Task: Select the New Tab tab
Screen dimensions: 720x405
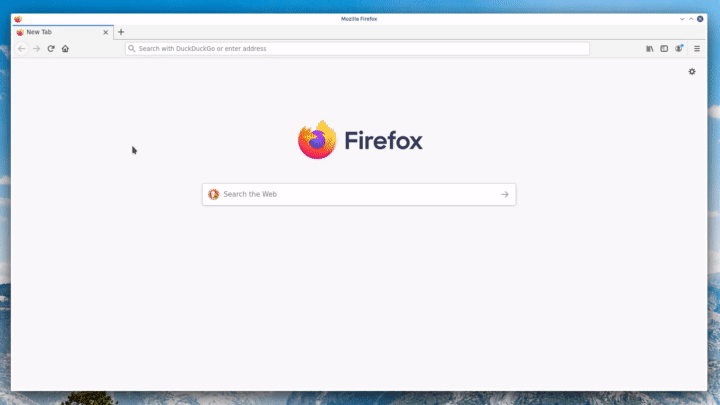Action: [x=62, y=32]
